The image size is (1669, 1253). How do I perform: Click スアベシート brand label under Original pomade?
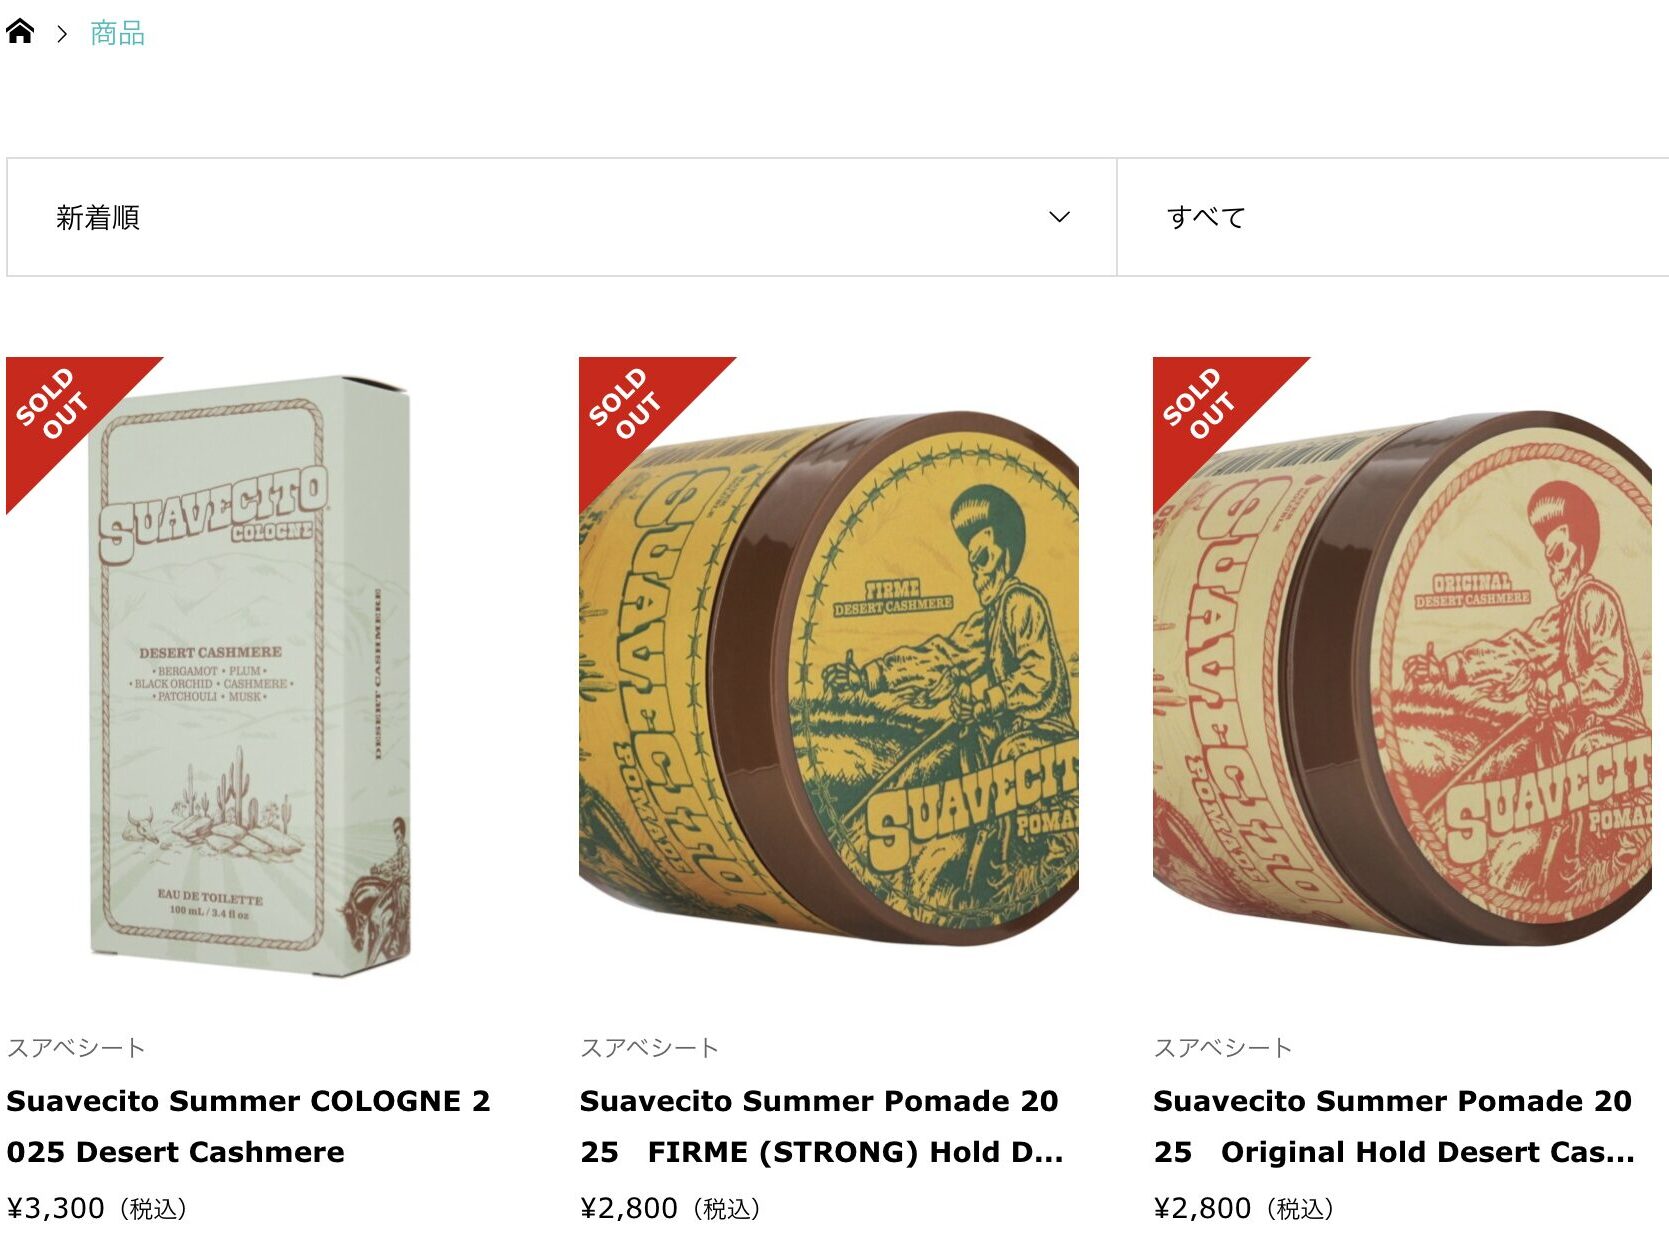pyautogui.click(x=1223, y=1048)
